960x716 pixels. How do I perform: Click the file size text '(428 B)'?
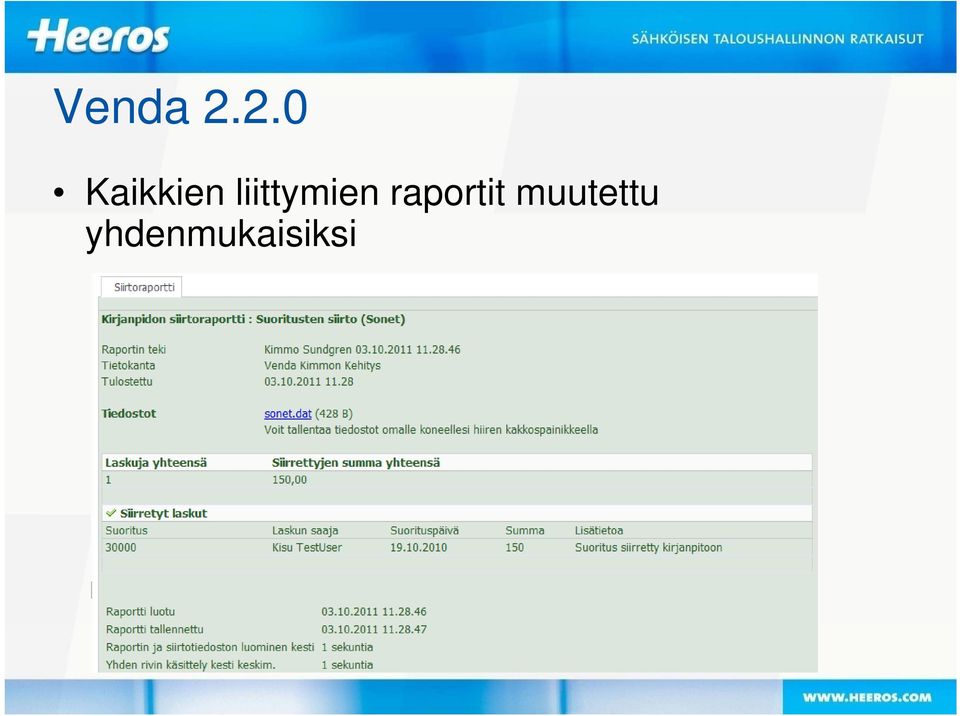tap(334, 413)
